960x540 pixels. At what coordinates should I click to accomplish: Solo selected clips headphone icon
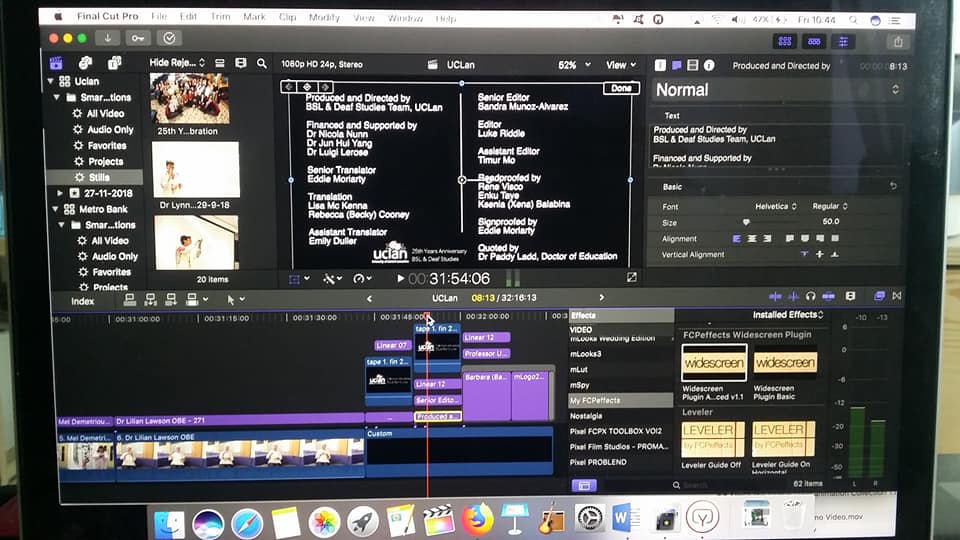811,296
